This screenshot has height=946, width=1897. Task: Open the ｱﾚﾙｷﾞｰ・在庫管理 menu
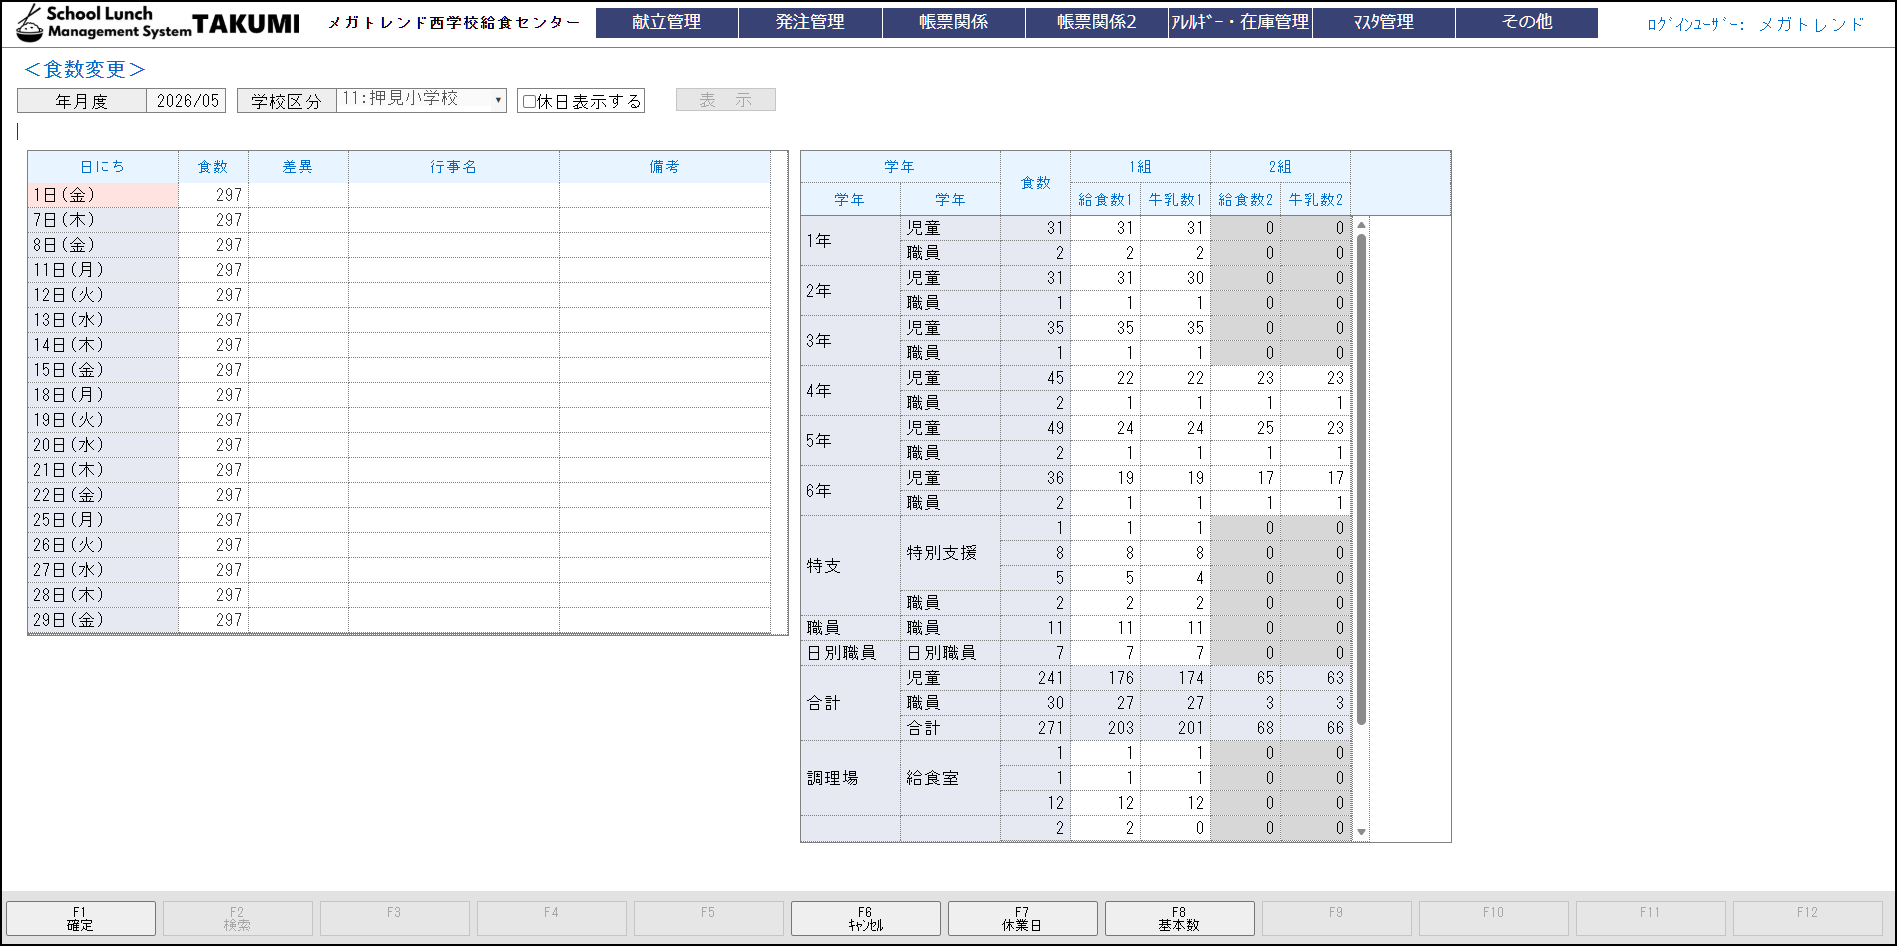pyautogui.click(x=1240, y=22)
